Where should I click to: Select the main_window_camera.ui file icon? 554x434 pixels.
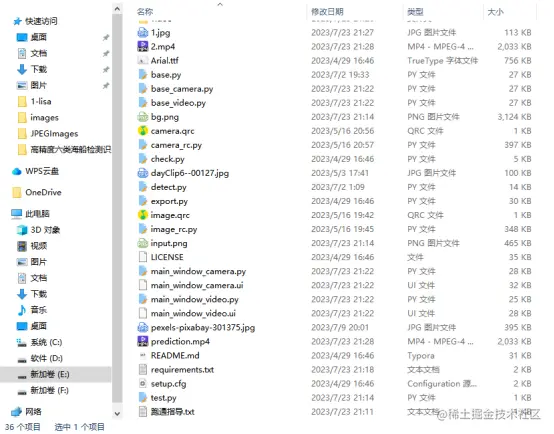pos(142,285)
